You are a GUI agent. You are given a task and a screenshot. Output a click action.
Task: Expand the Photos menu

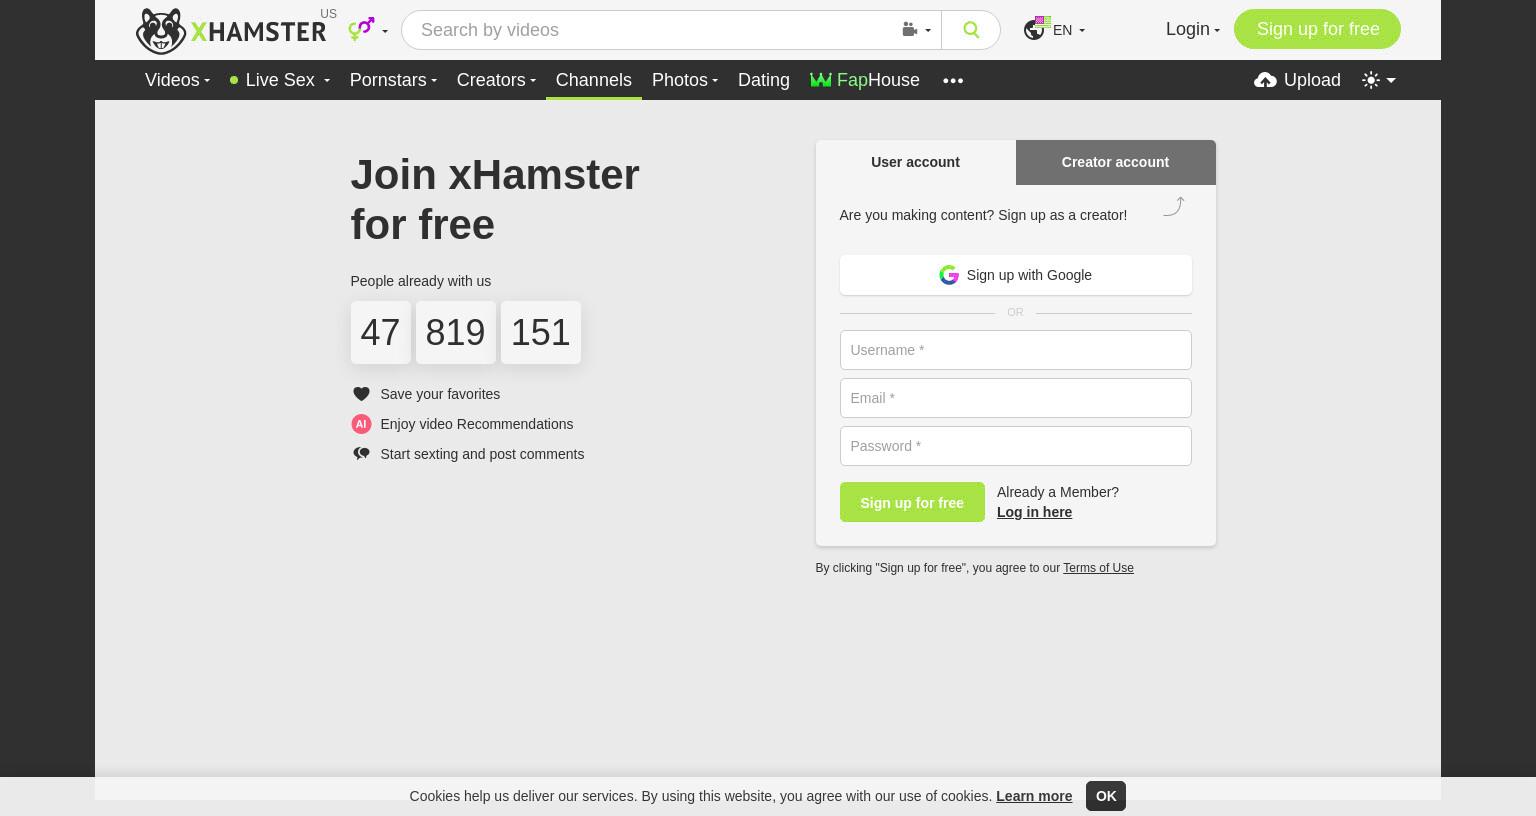tap(685, 80)
